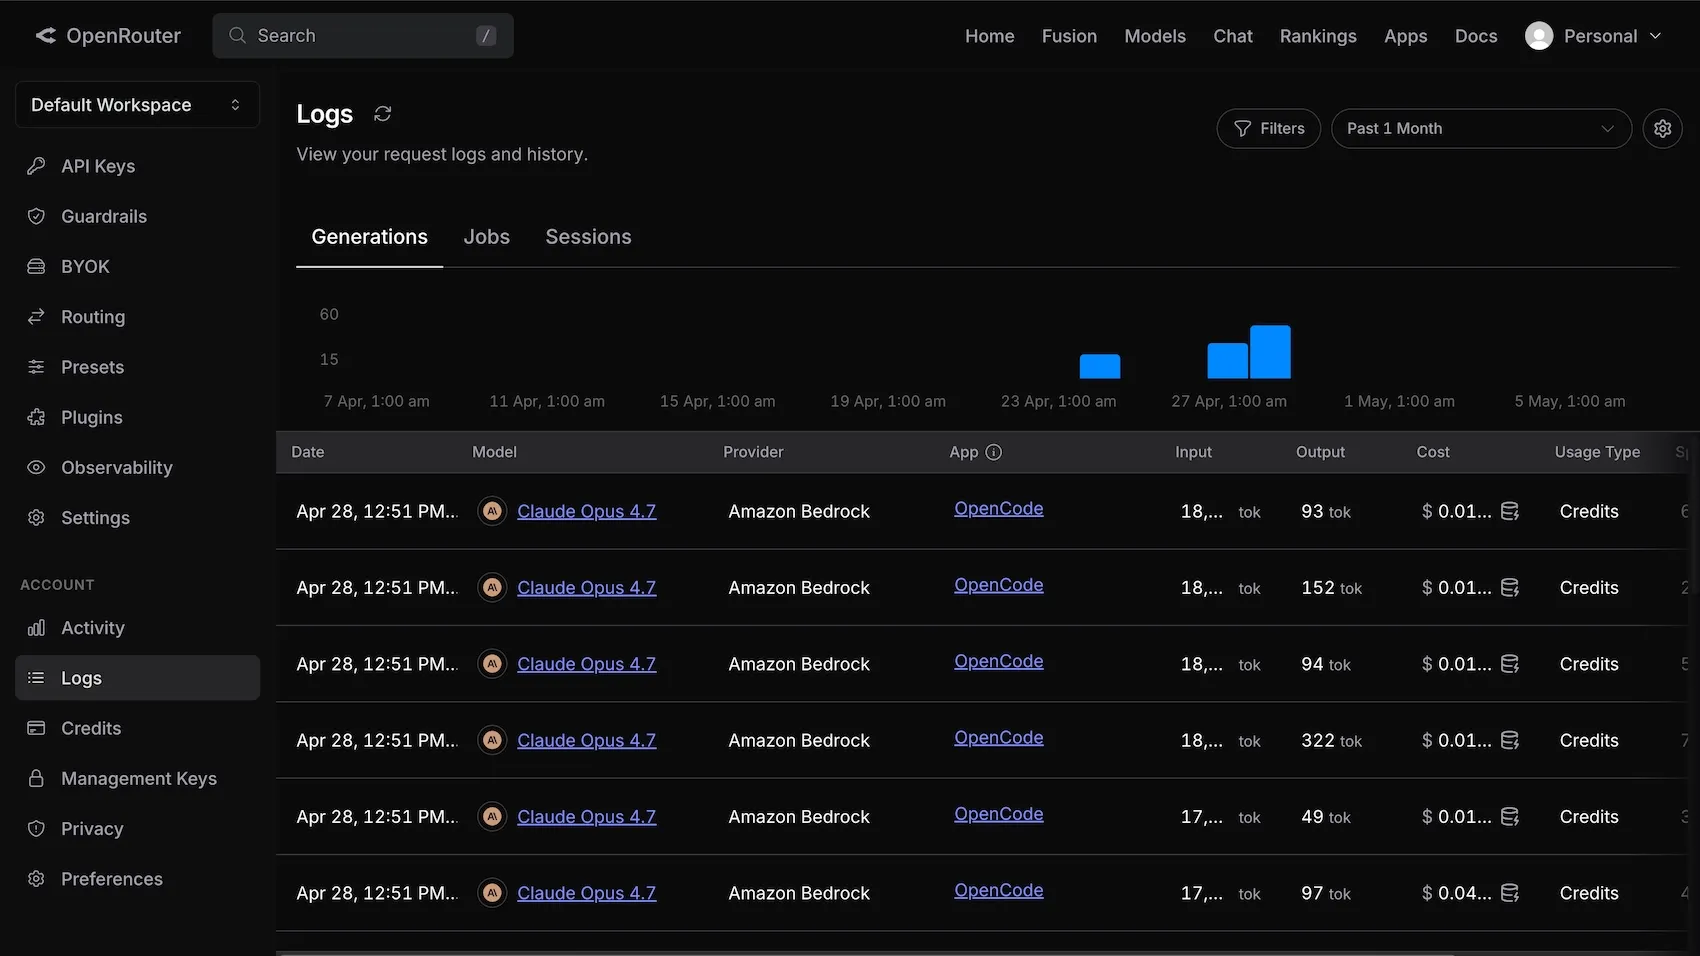Open the Models page

[x=1155, y=36]
